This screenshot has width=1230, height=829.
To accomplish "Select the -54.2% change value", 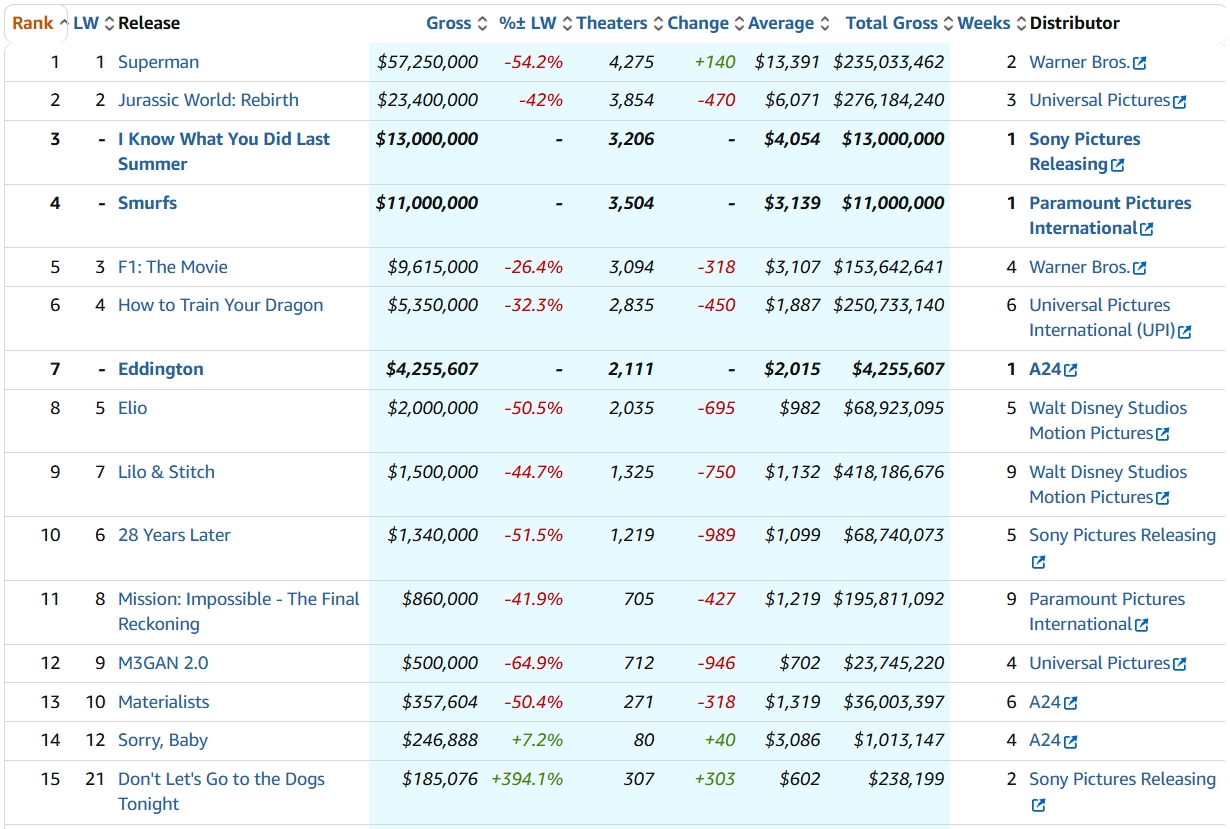I will [534, 62].
